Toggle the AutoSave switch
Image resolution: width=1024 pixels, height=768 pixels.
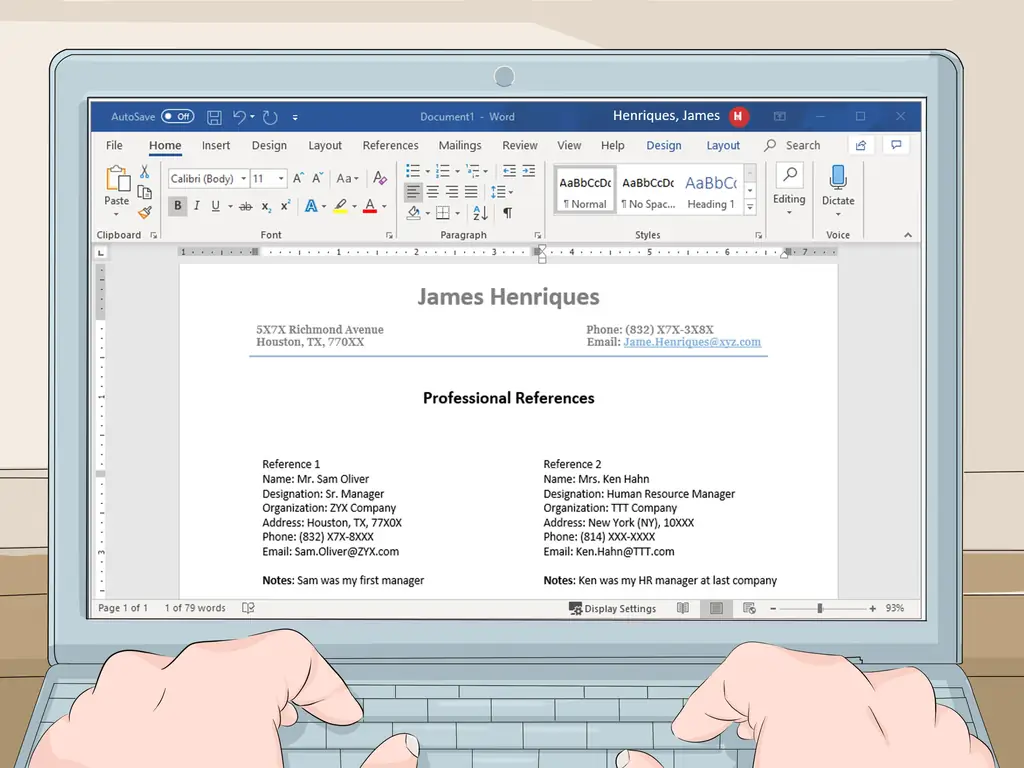(177, 117)
